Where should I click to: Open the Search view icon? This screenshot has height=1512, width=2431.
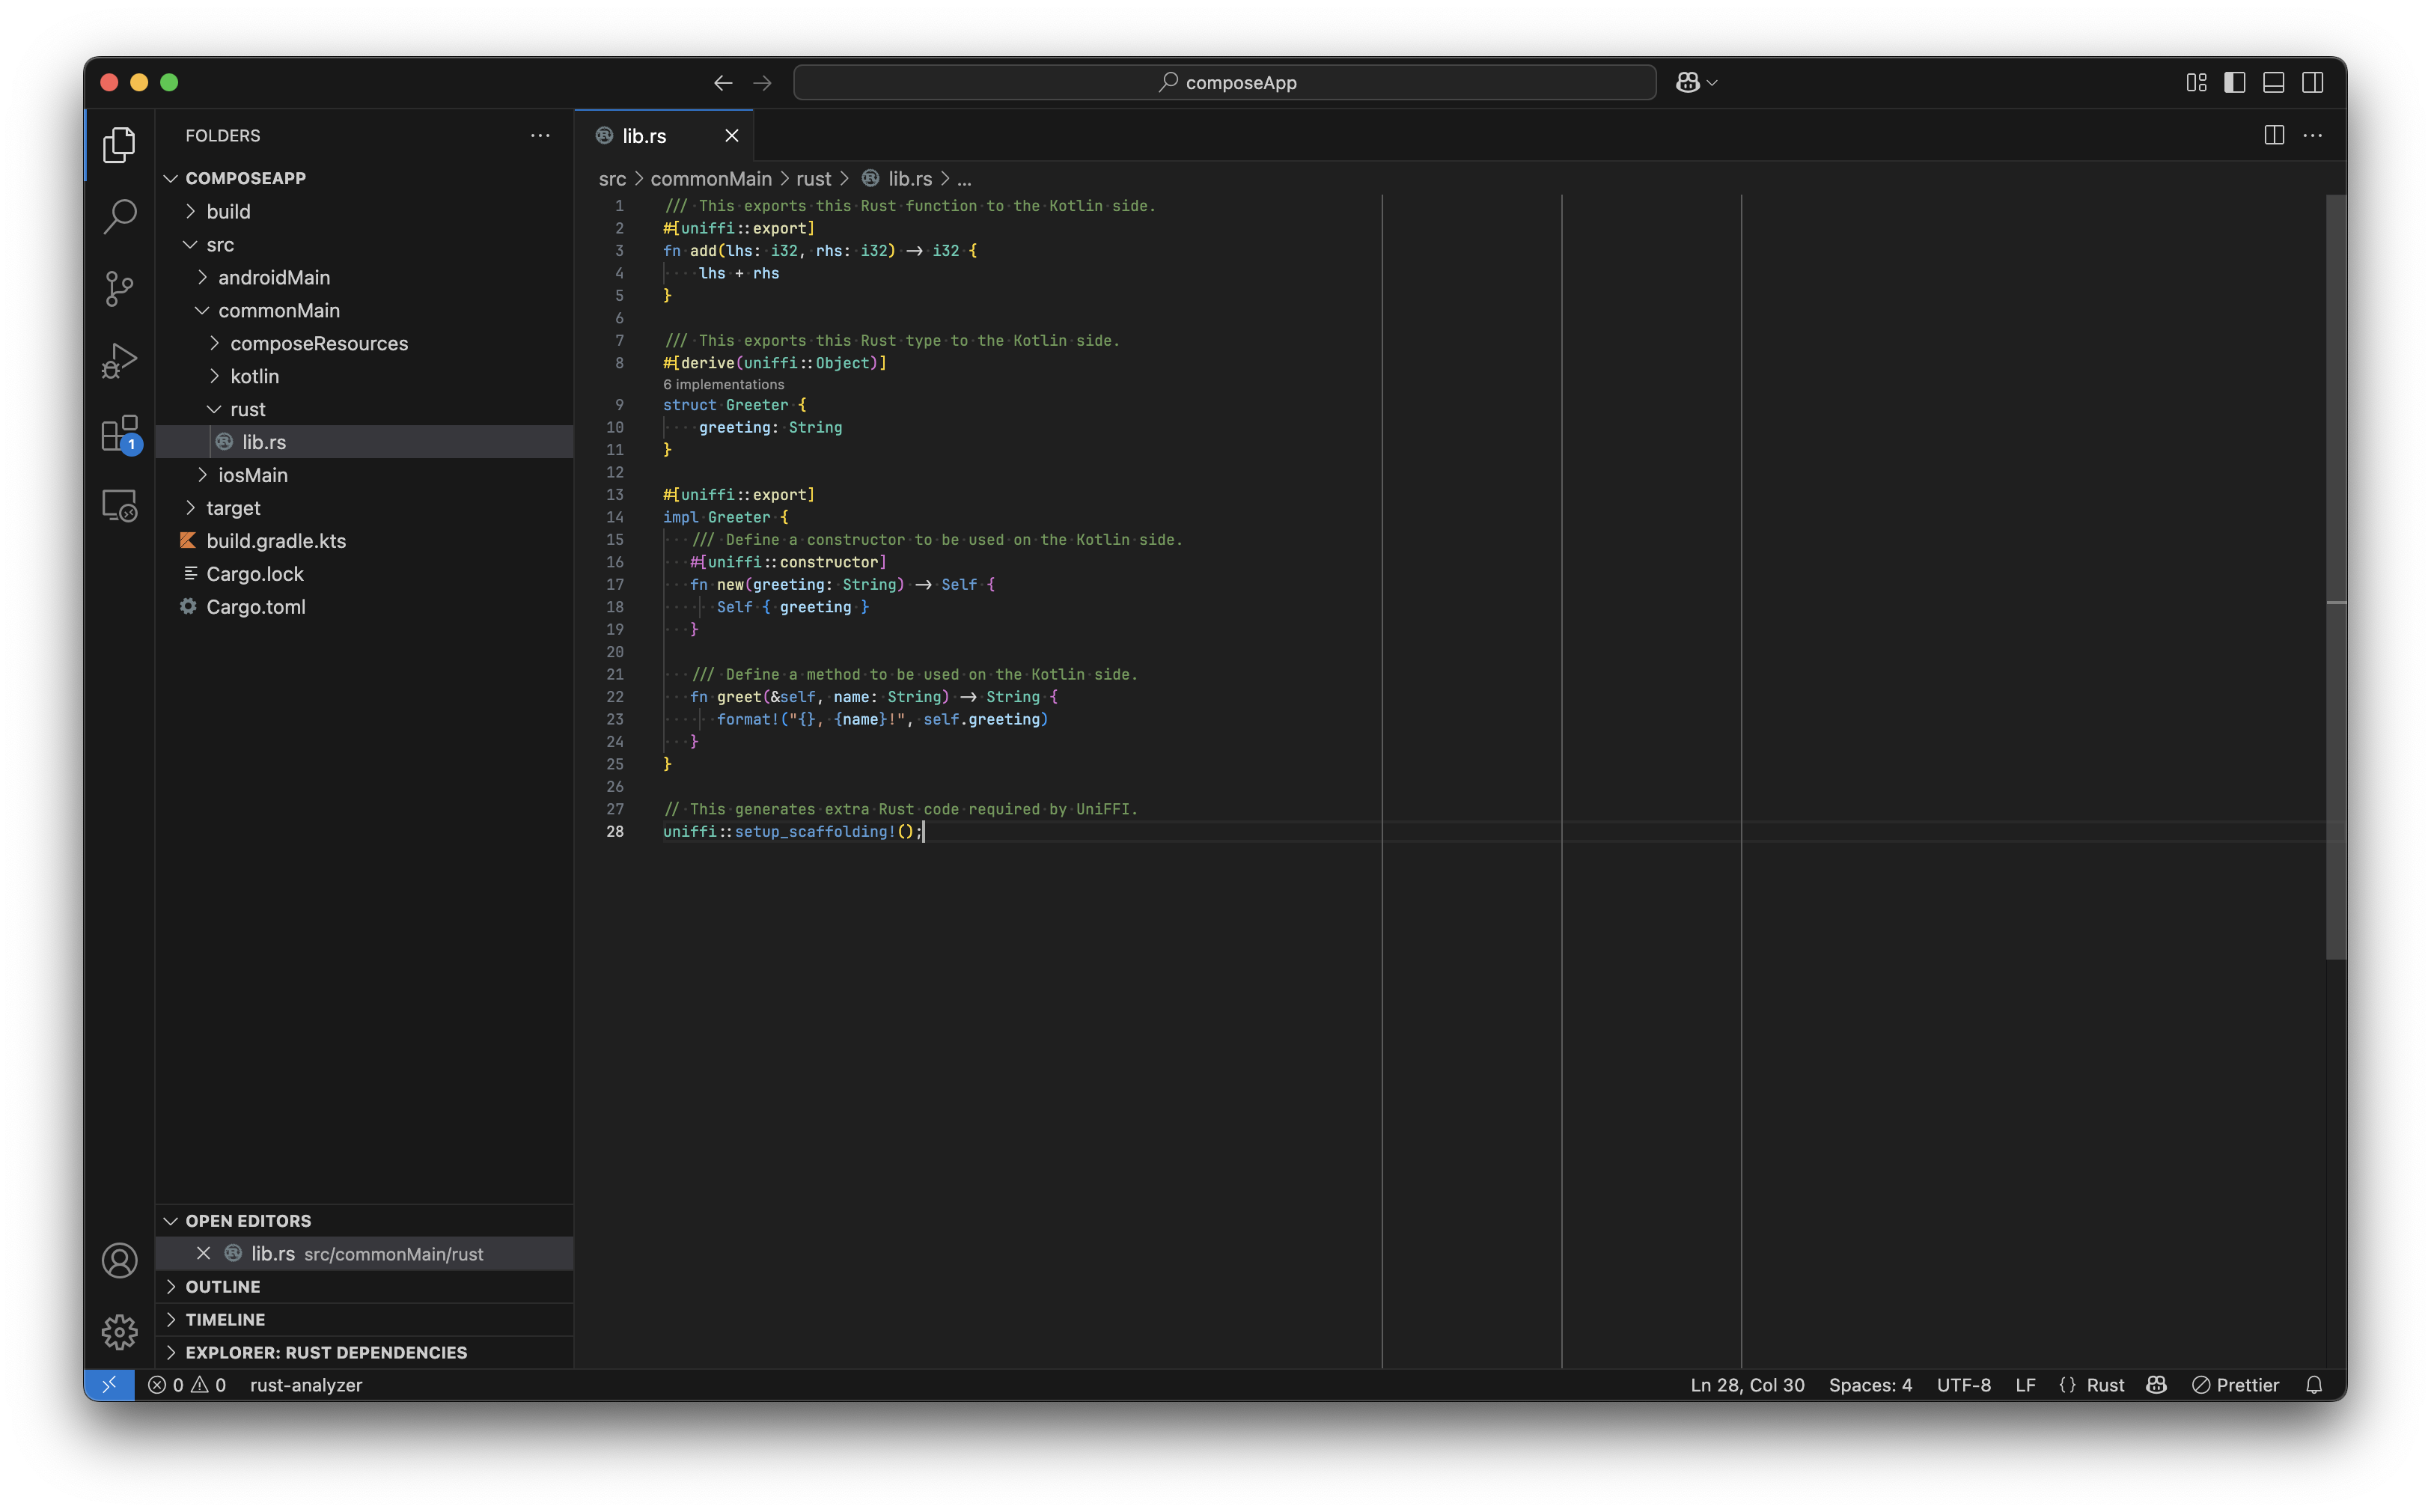(119, 216)
